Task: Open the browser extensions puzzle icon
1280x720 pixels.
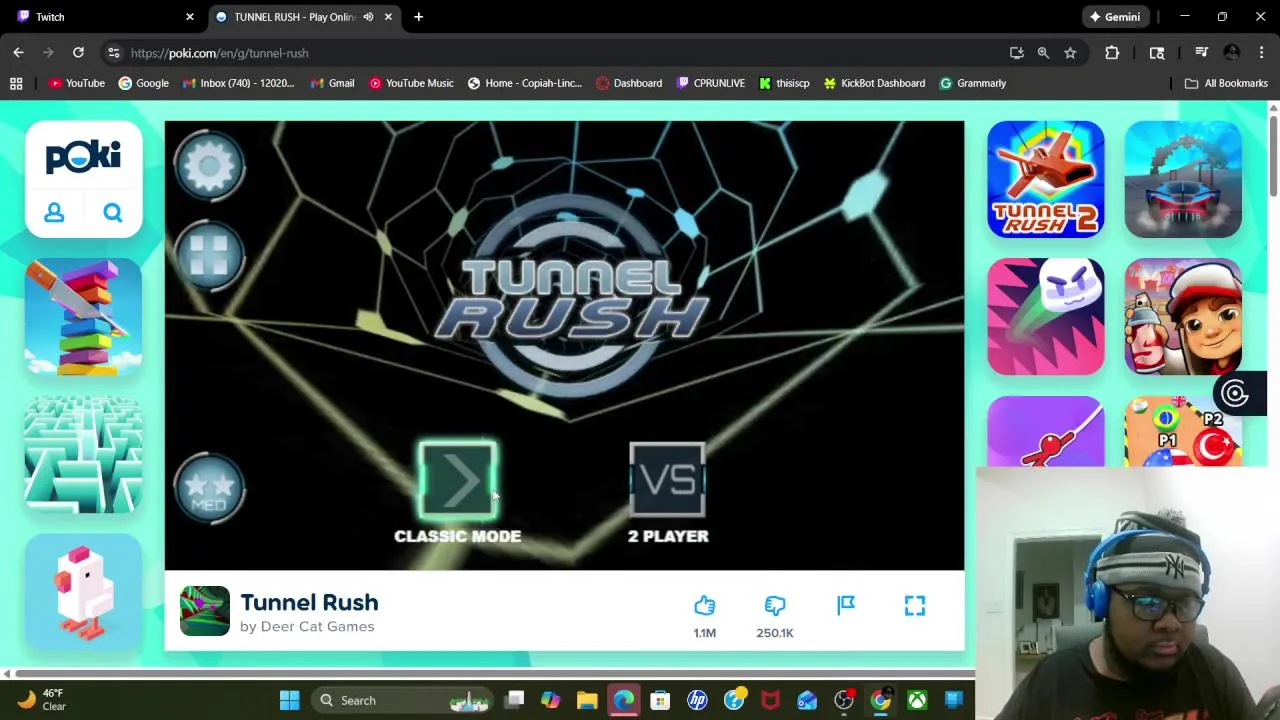Action: pyautogui.click(x=1112, y=53)
